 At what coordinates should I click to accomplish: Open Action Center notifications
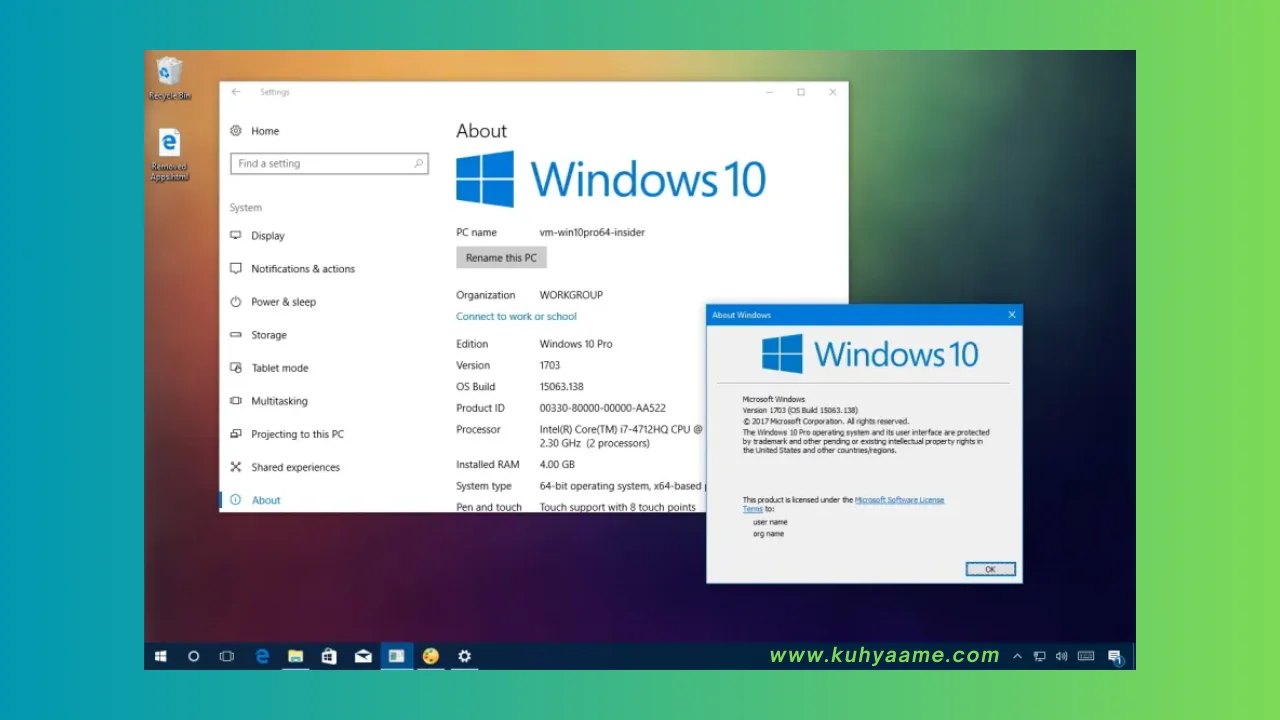[1115, 657]
